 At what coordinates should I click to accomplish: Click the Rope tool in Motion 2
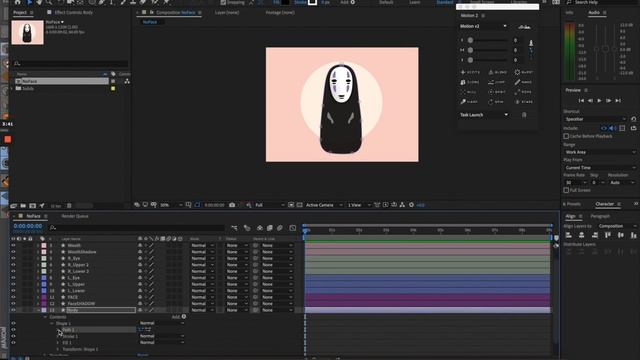point(524,92)
